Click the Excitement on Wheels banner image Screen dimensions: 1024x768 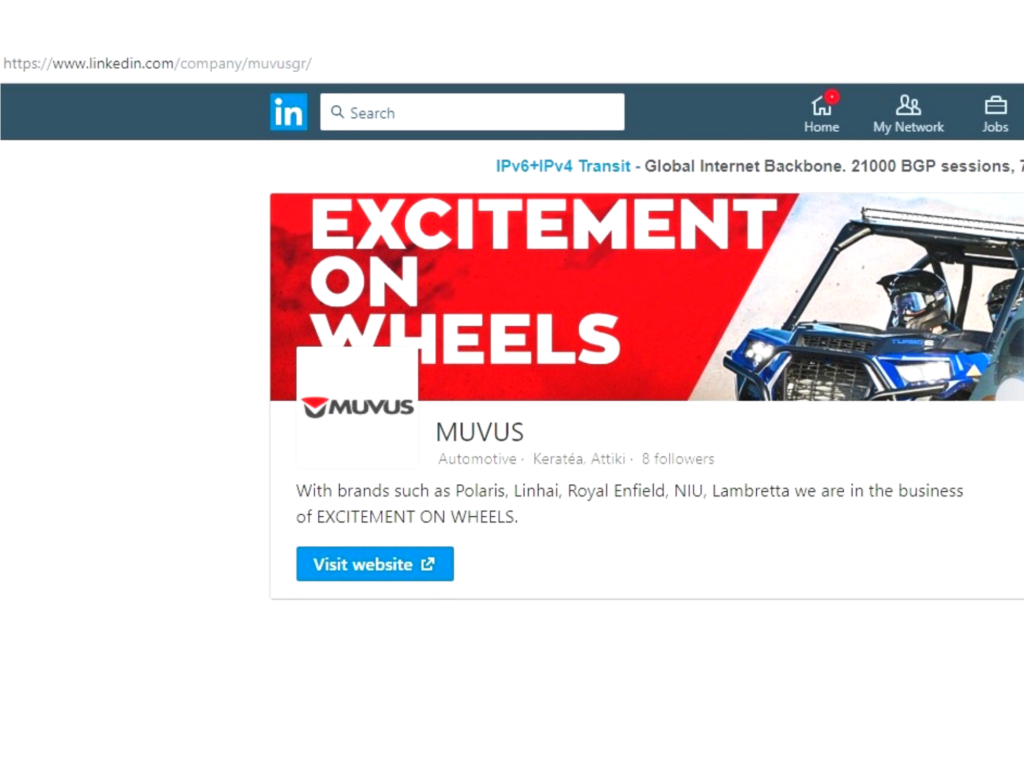click(x=647, y=296)
